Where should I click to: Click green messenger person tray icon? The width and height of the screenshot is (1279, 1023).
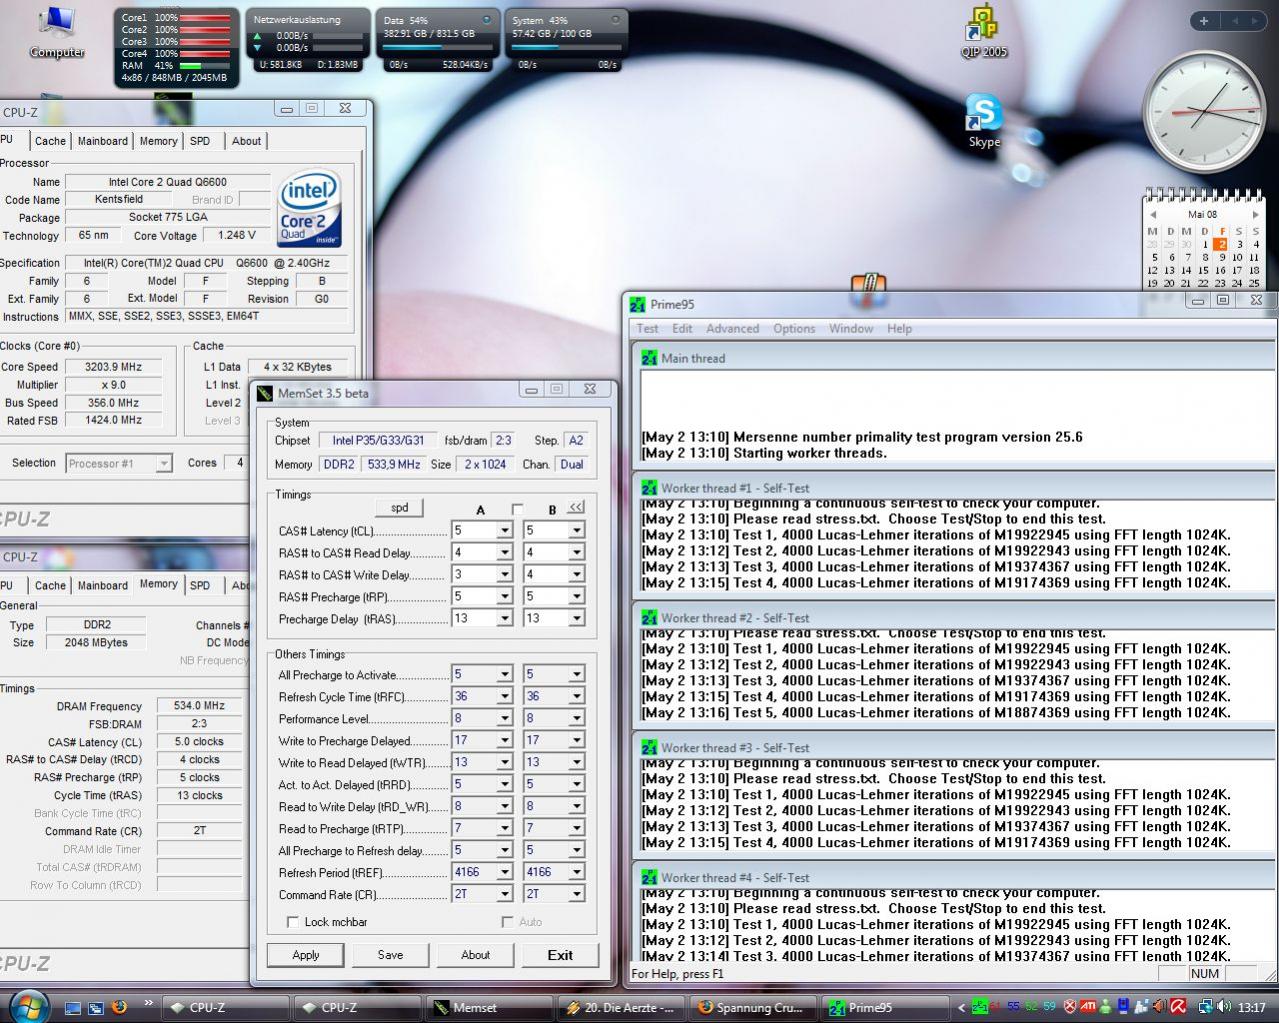(1106, 1007)
